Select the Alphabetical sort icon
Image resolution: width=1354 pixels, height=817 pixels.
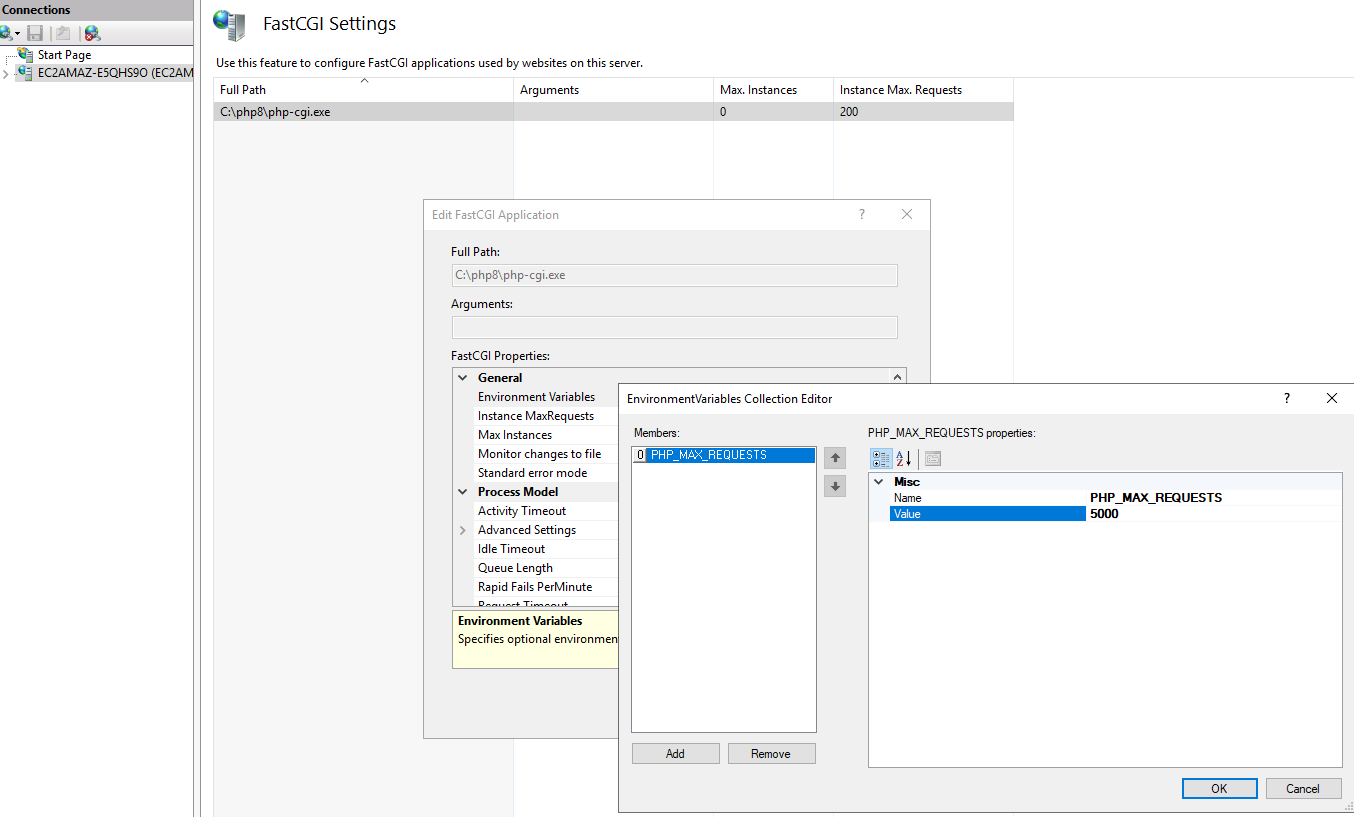click(x=903, y=459)
